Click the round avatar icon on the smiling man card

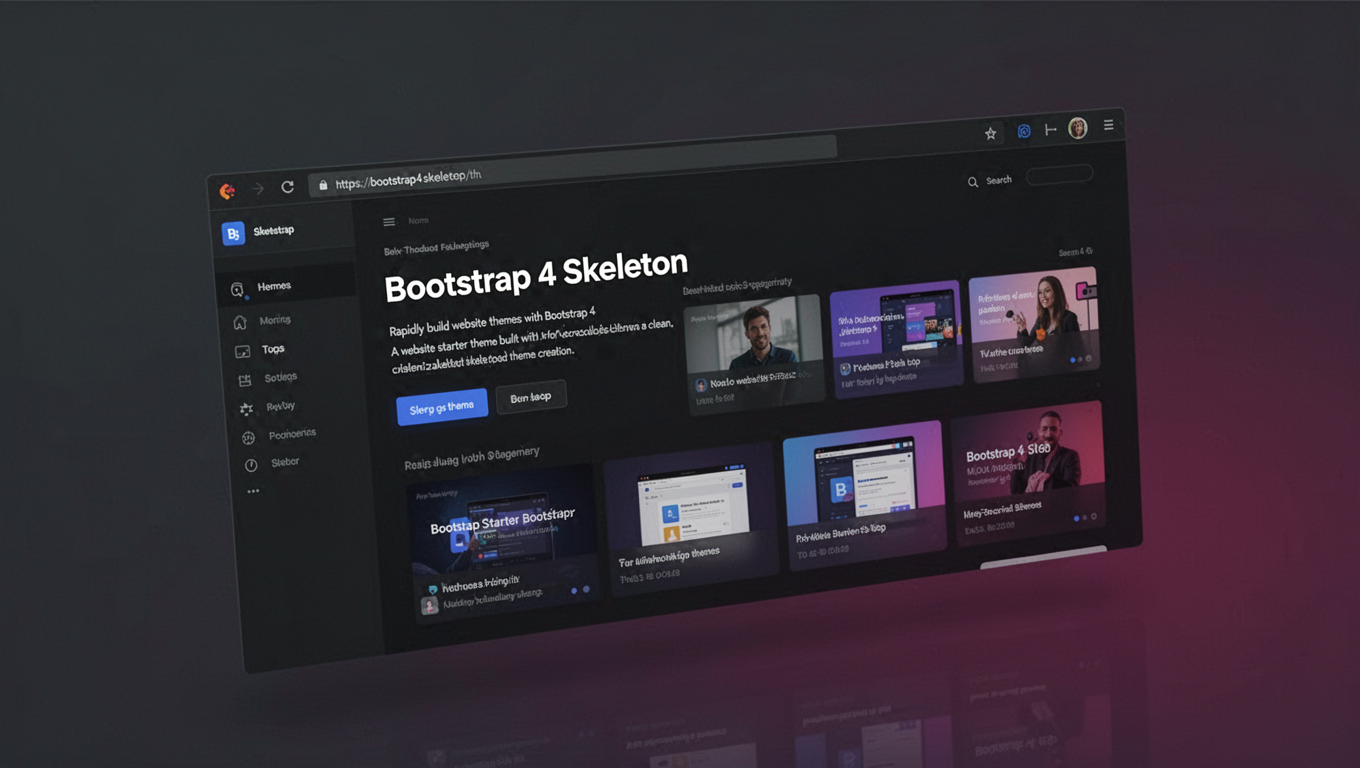pos(700,385)
